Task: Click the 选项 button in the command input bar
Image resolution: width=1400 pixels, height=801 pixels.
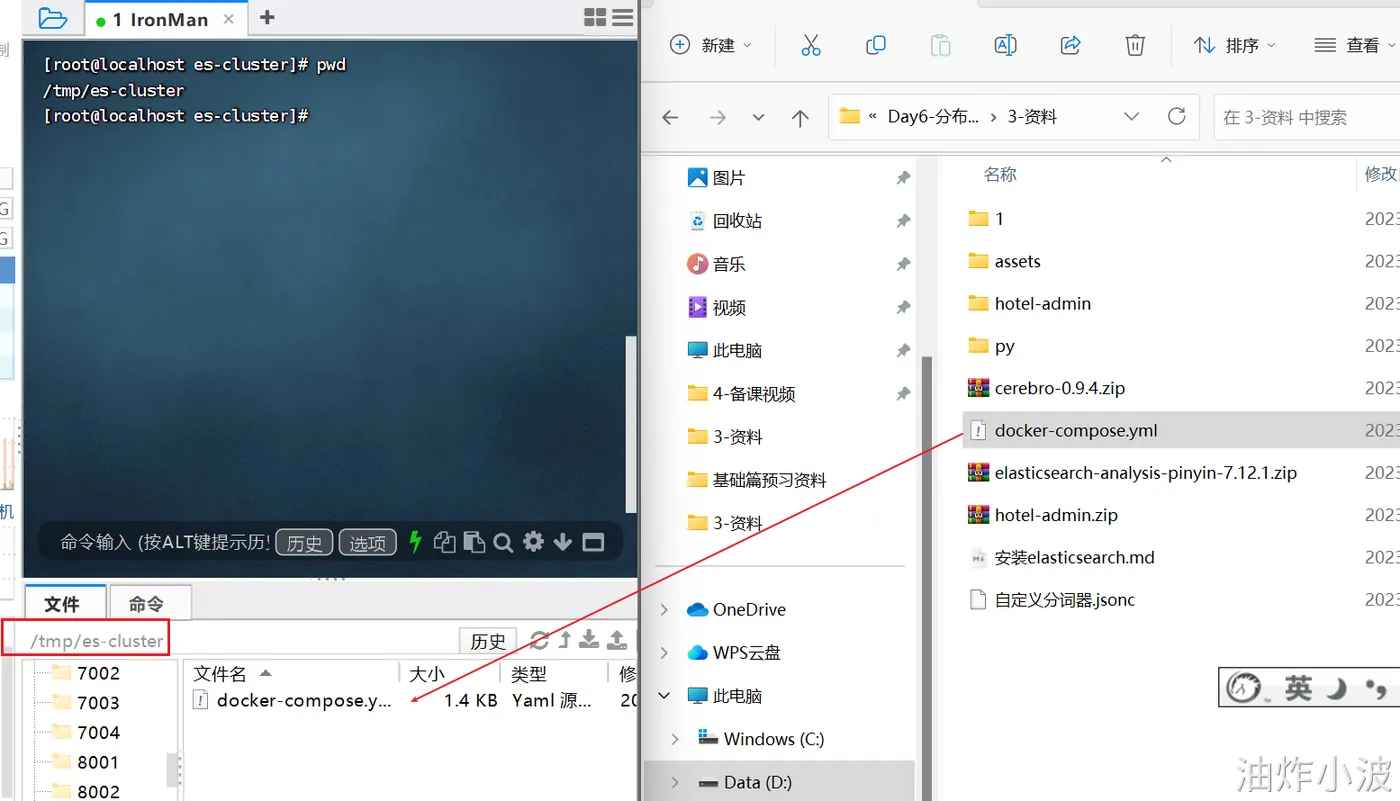Action: pyautogui.click(x=367, y=543)
